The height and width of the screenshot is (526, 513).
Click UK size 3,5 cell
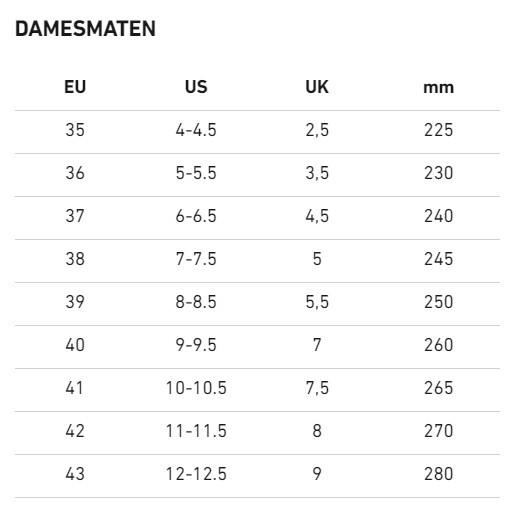[x=317, y=173]
